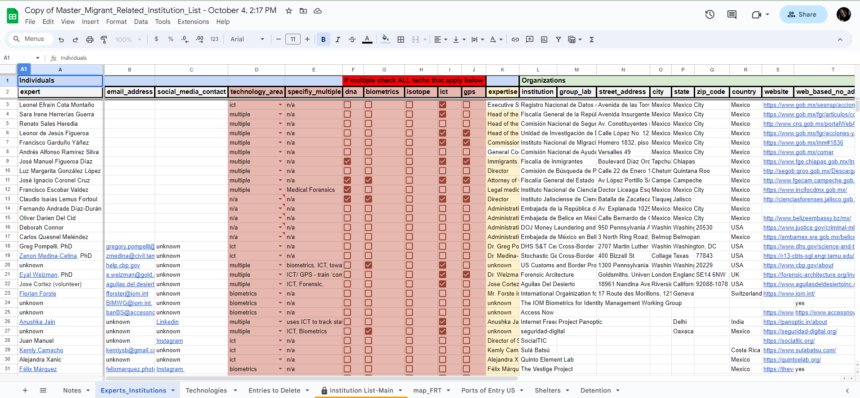Open Linkedin link in Anushka Jain row
Image resolution: width=860 pixels, height=398 pixels.
[167, 322]
